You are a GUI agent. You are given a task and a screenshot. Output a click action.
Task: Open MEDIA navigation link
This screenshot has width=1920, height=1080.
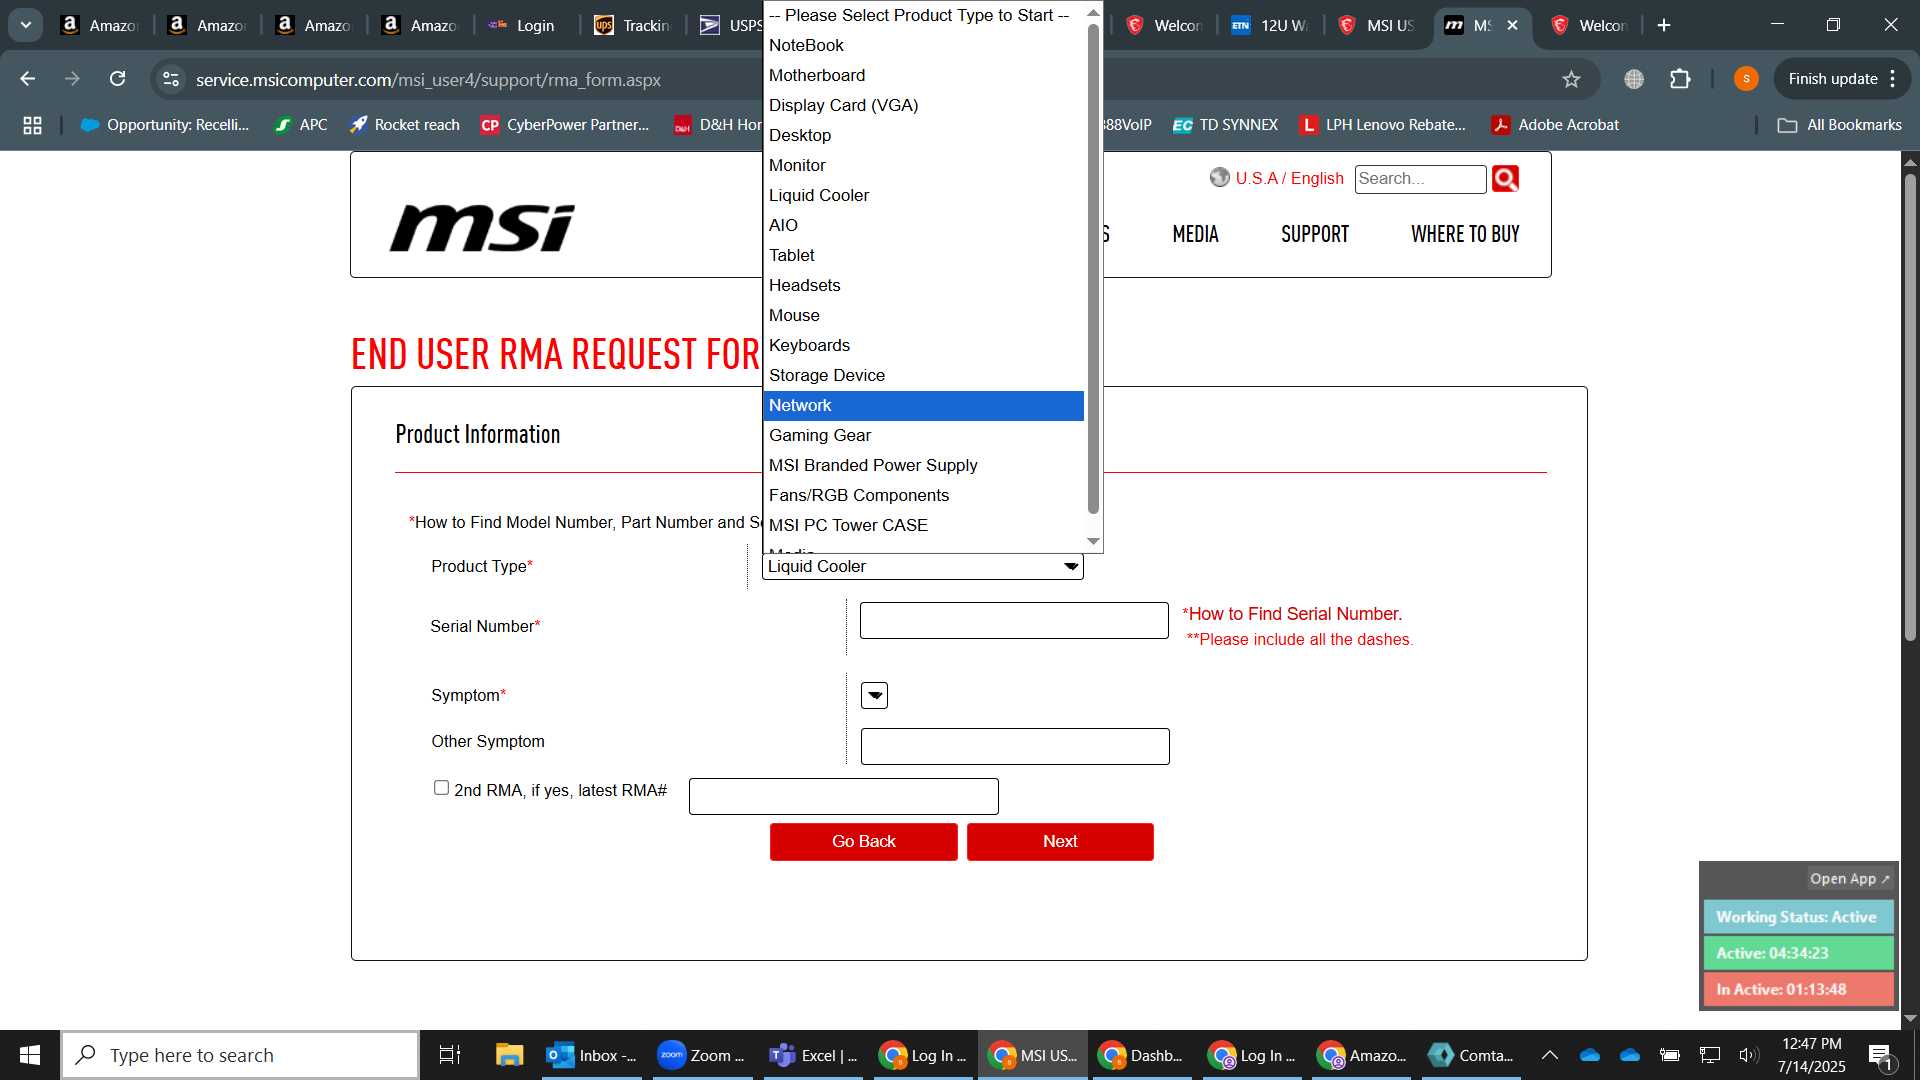1195,234
